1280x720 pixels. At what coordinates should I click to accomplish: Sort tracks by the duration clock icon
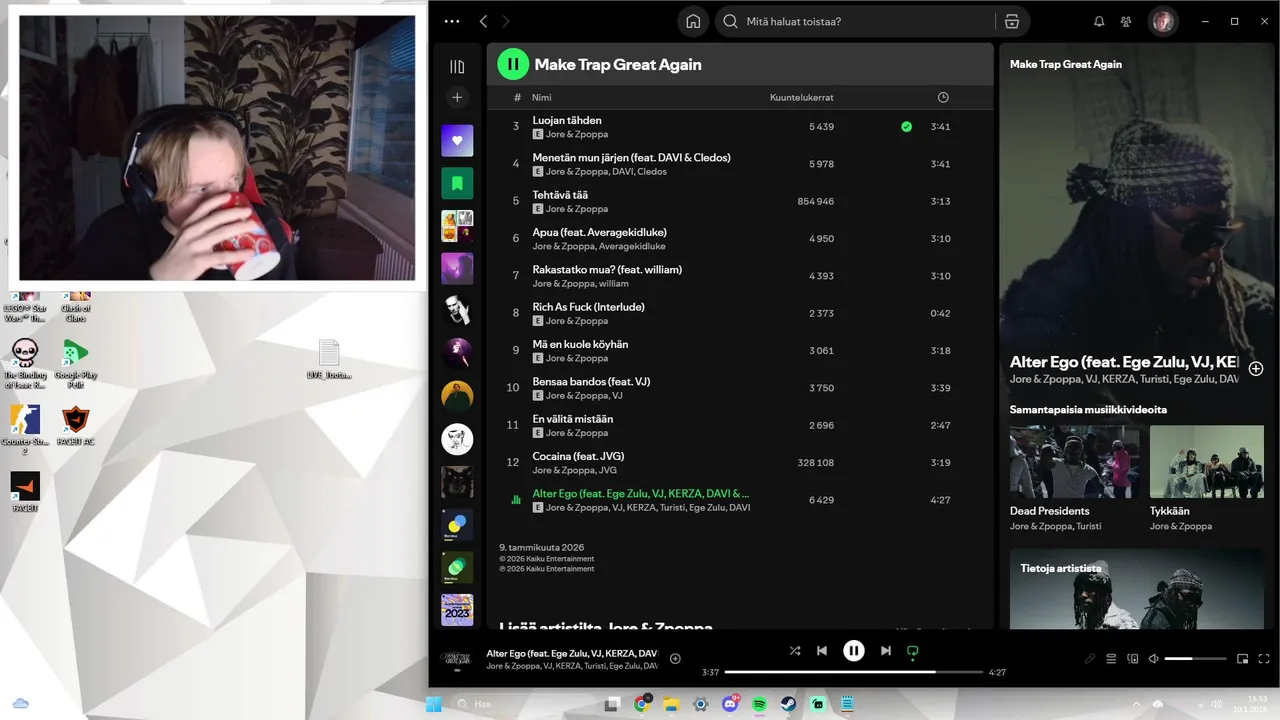[943, 97]
